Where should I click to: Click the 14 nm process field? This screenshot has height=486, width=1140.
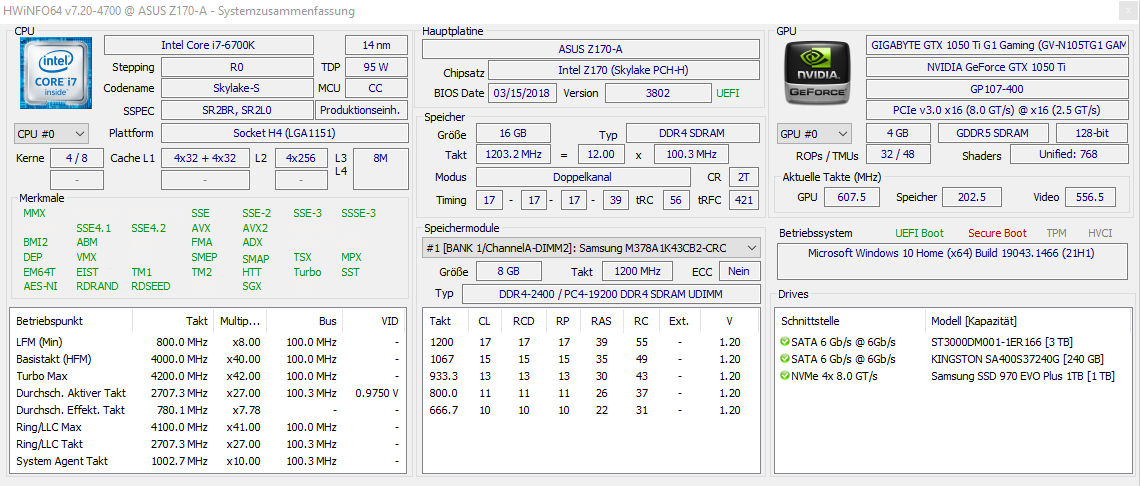(x=376, y=45)
